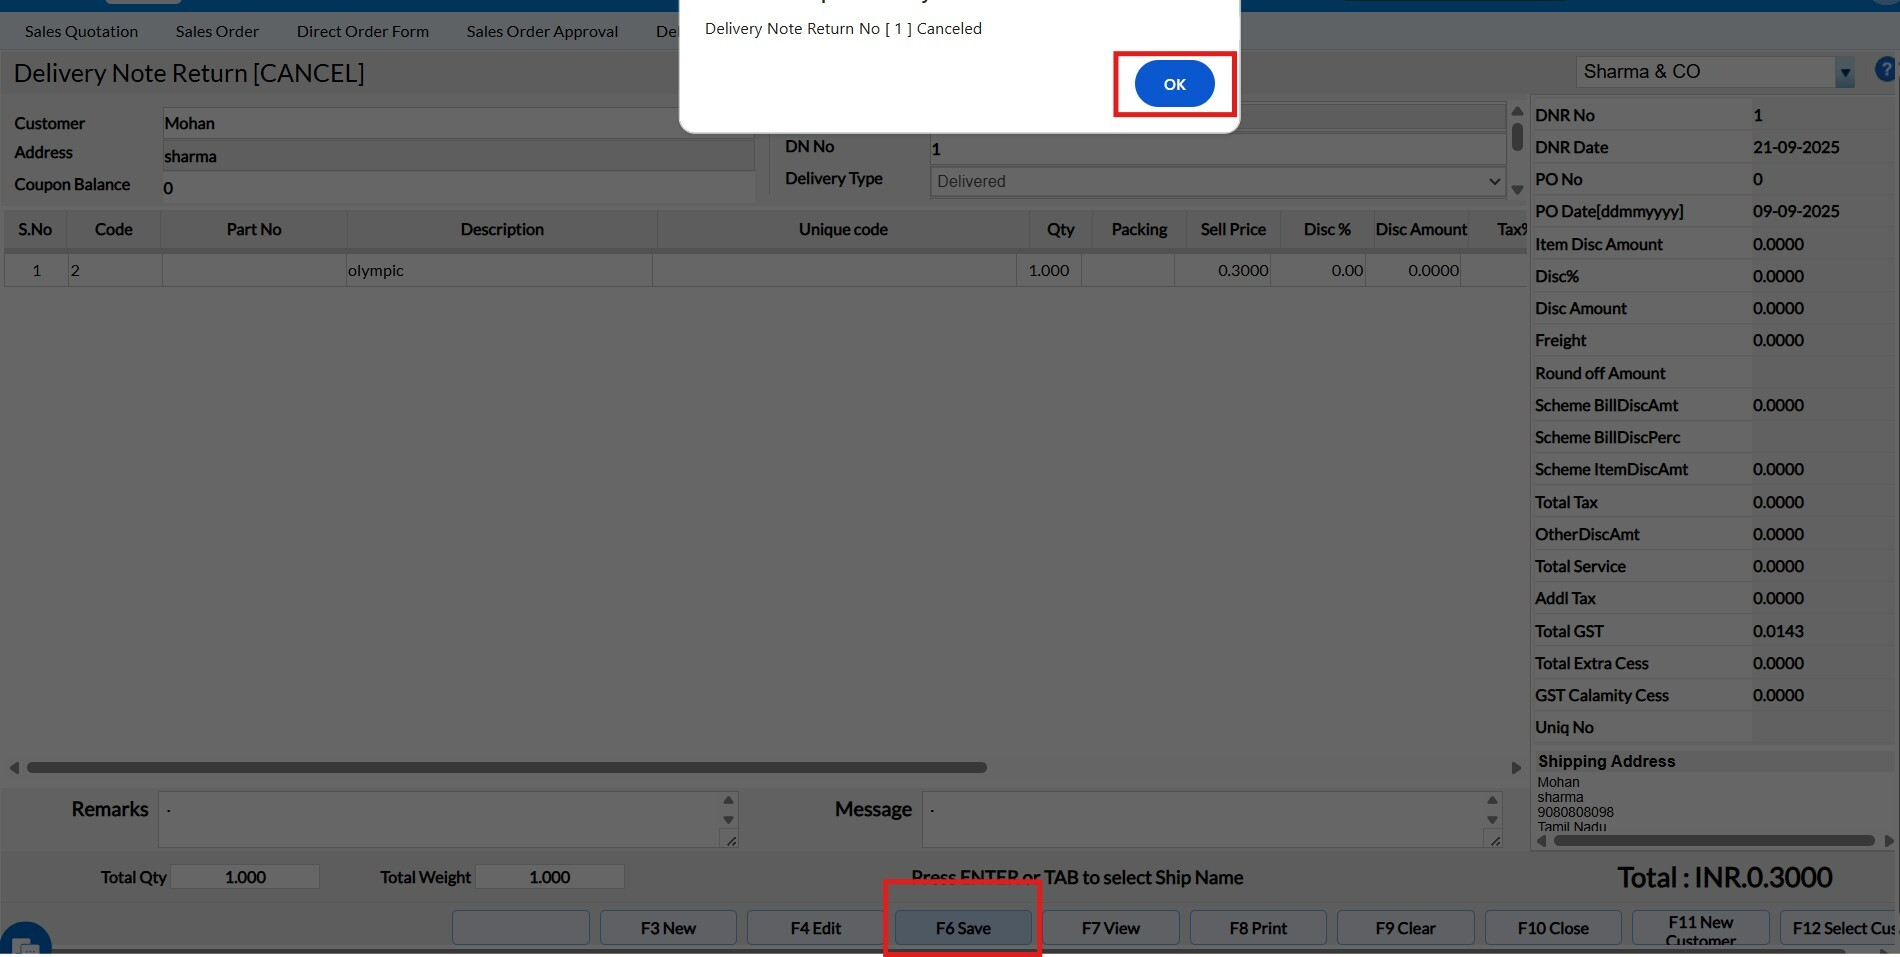Click the F9 Clear button
The width and height of the screenshot is (1900, 957).
(x=1405, y=928)
